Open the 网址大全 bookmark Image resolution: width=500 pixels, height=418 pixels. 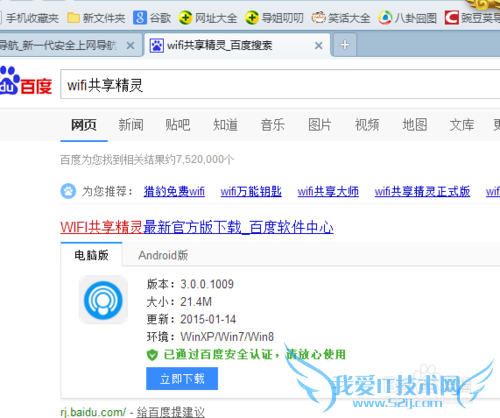208,18
